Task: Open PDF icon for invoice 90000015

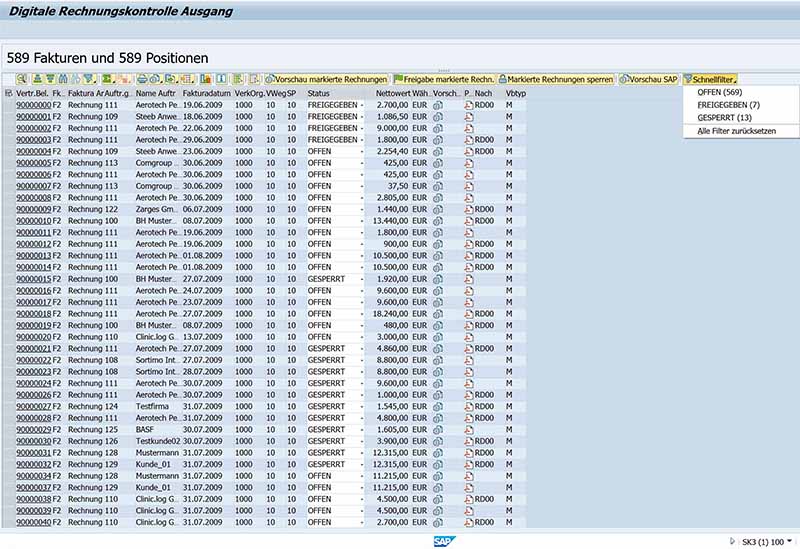Action: (468, 279)
